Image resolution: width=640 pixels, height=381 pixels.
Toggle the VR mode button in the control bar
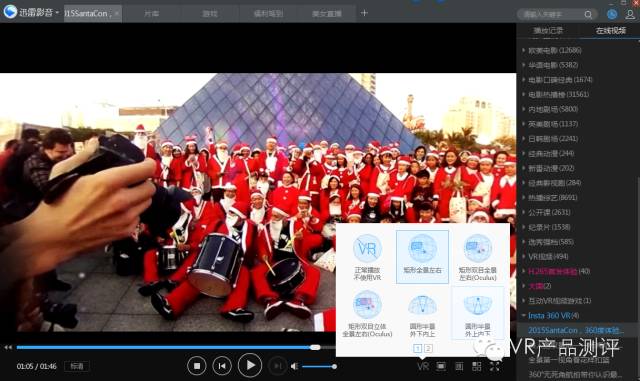(423, 366)
